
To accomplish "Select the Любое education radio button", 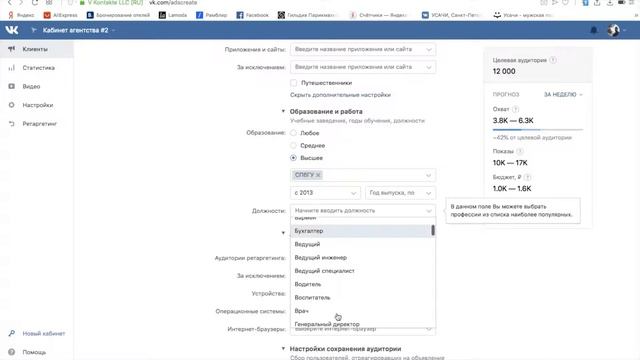I will tap(293, 133).
